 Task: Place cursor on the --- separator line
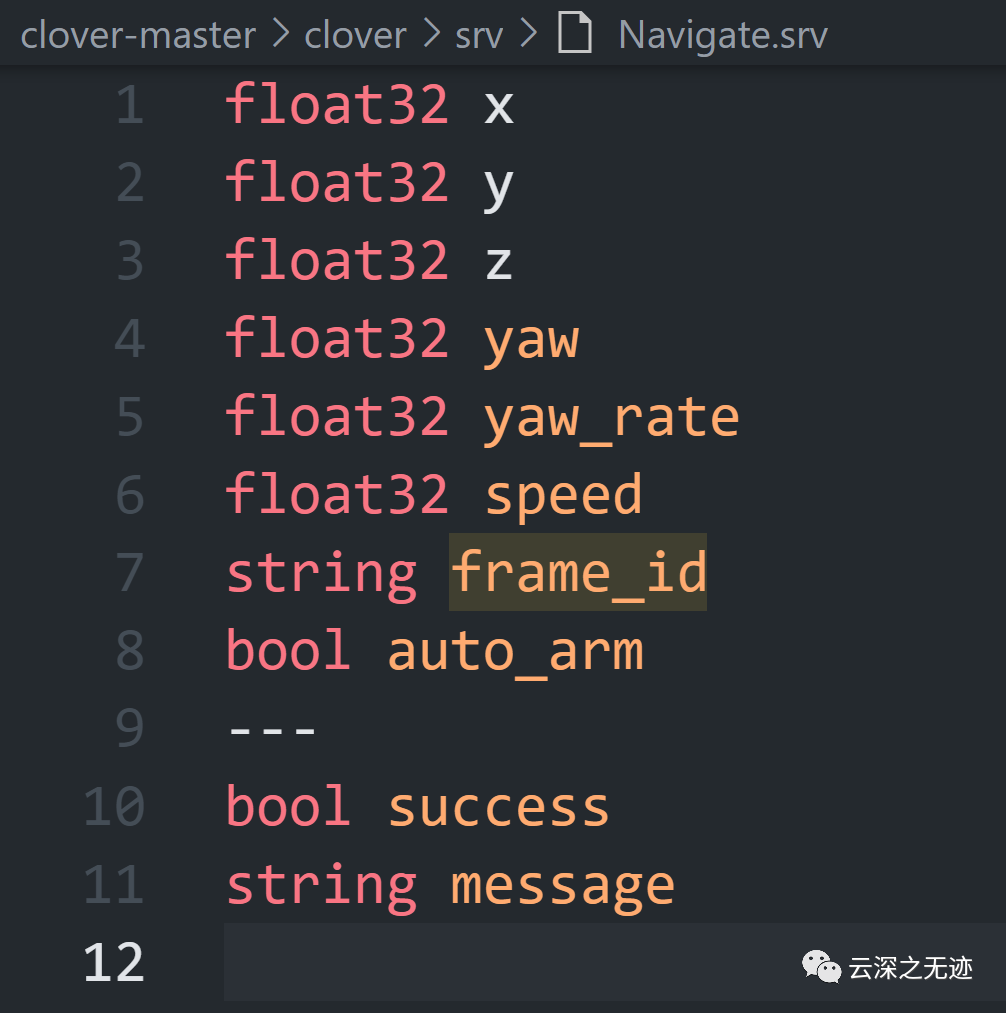(x=272, y=729)
